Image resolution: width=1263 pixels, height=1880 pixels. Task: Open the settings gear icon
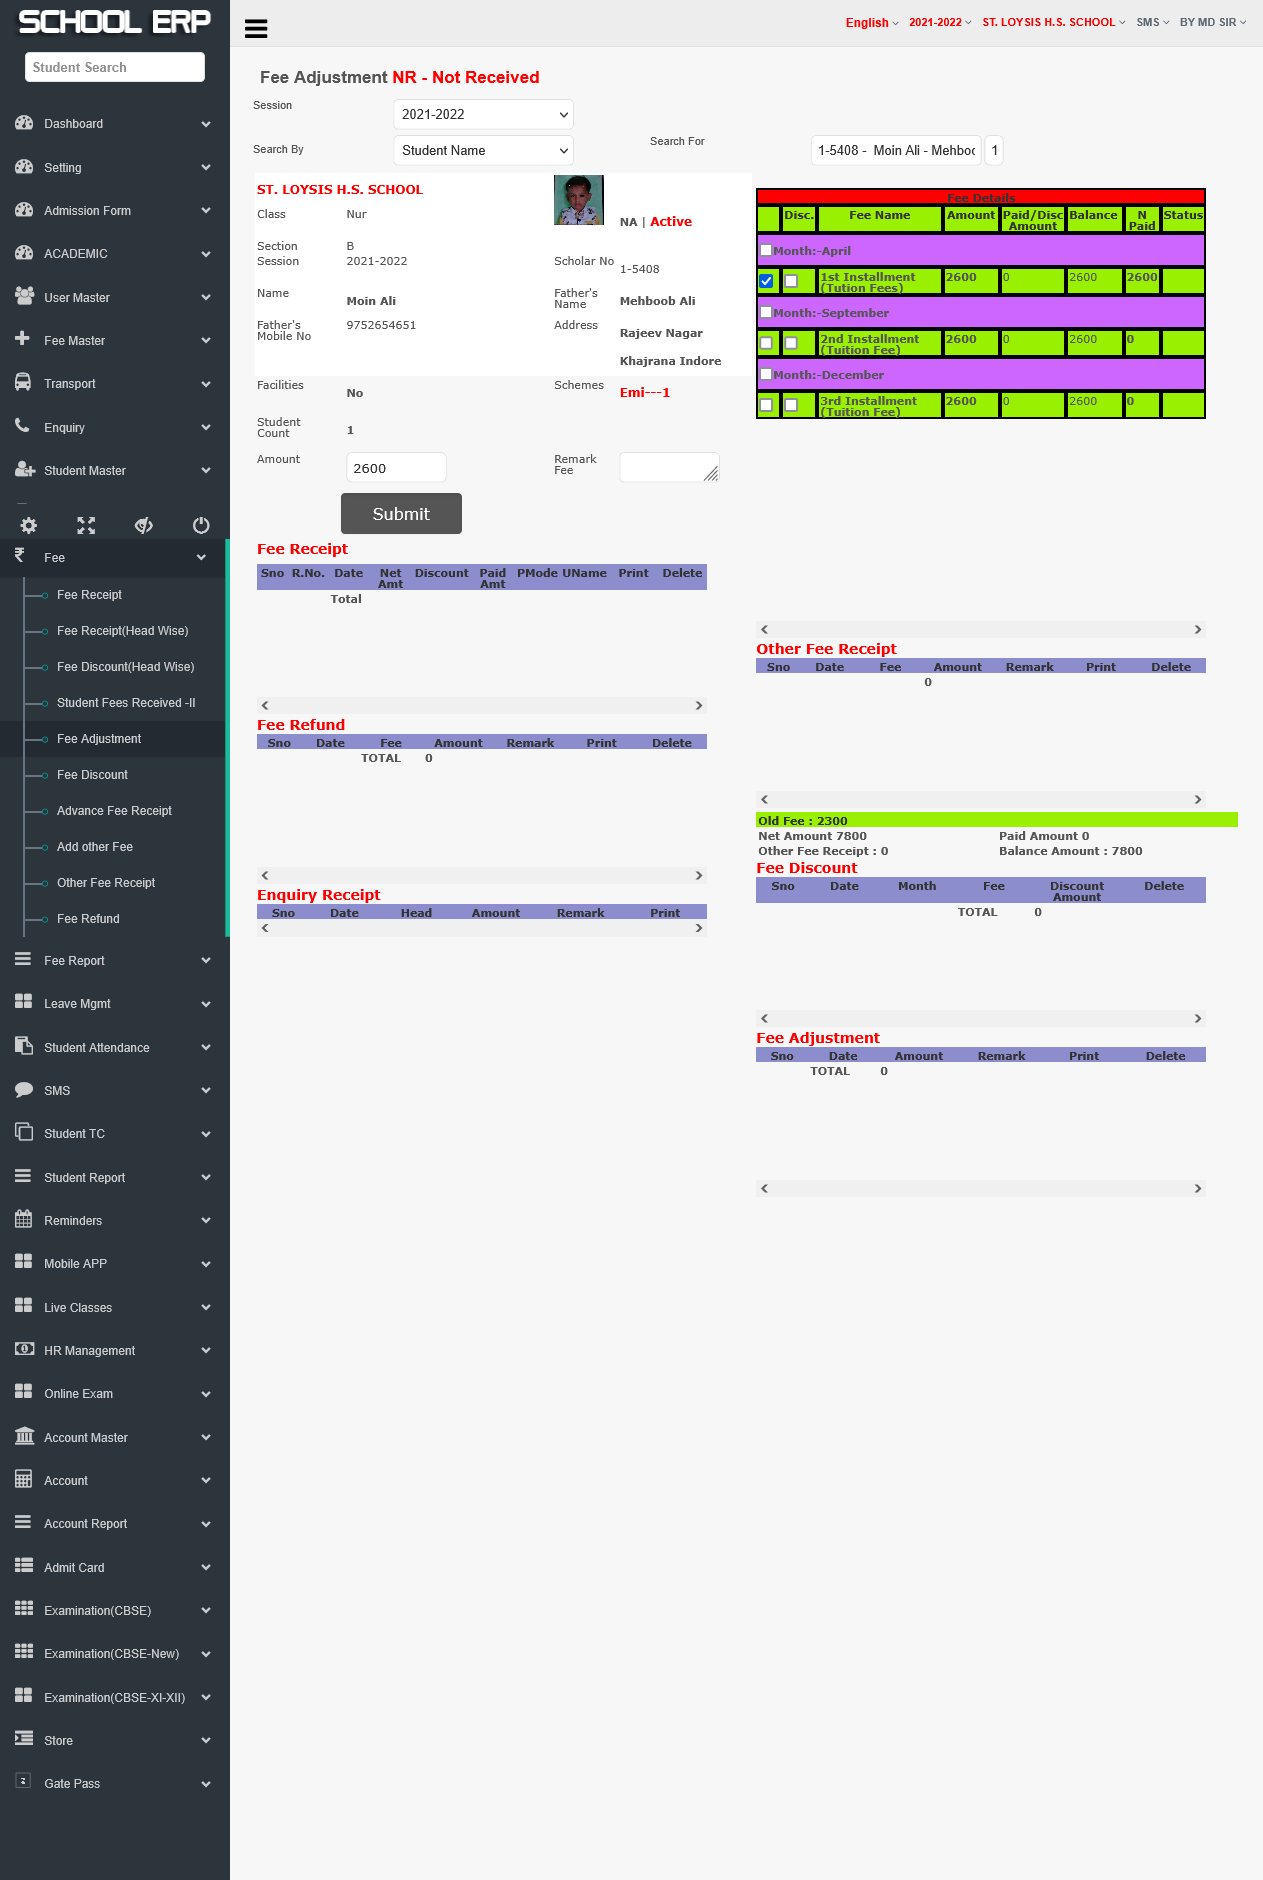(29, 525)
